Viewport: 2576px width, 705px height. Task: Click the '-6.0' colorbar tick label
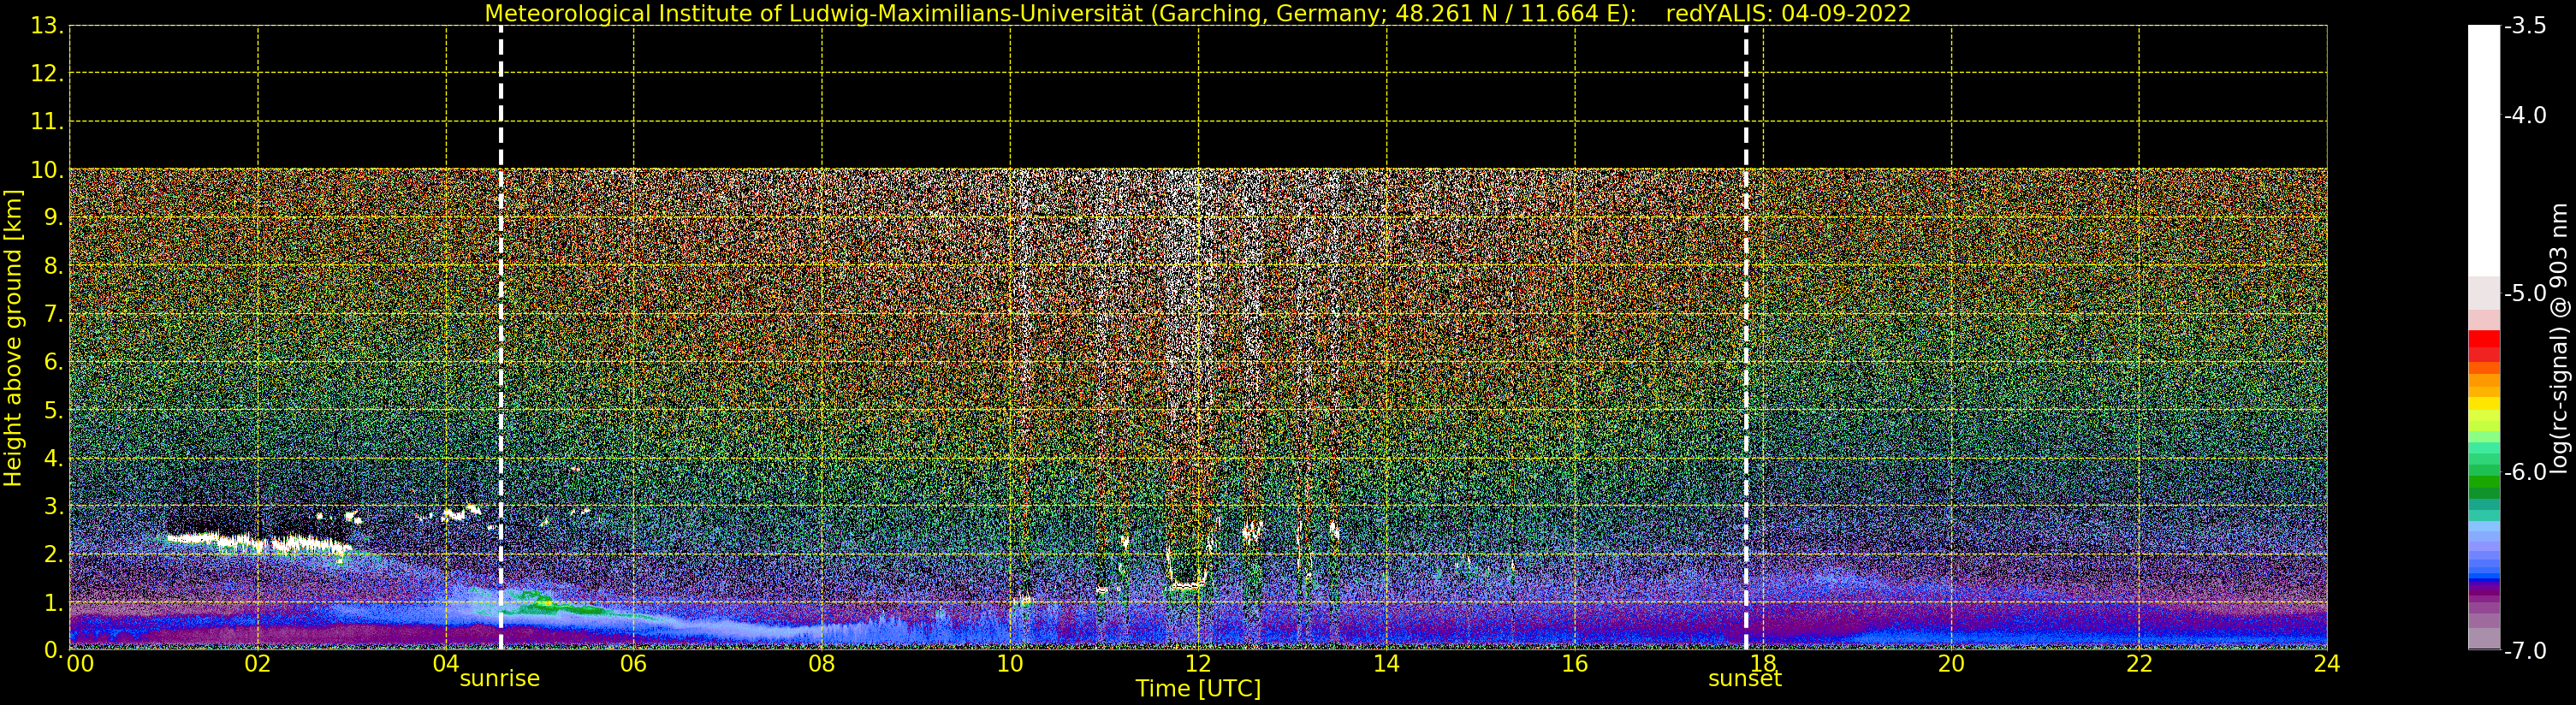point(2525,472)
